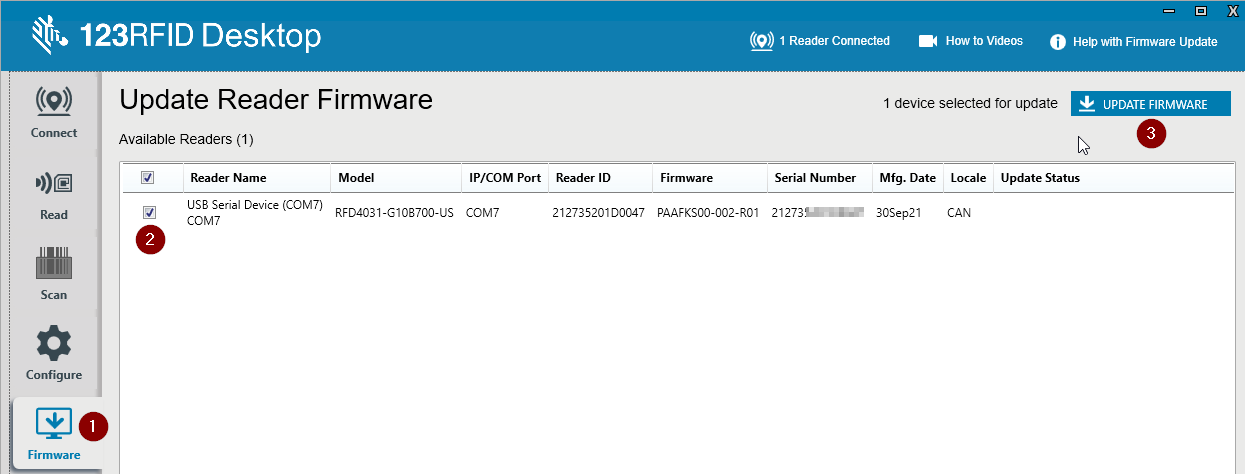Sort by Firmware column header
The image size is (1245, 474).
pos(686,178)
